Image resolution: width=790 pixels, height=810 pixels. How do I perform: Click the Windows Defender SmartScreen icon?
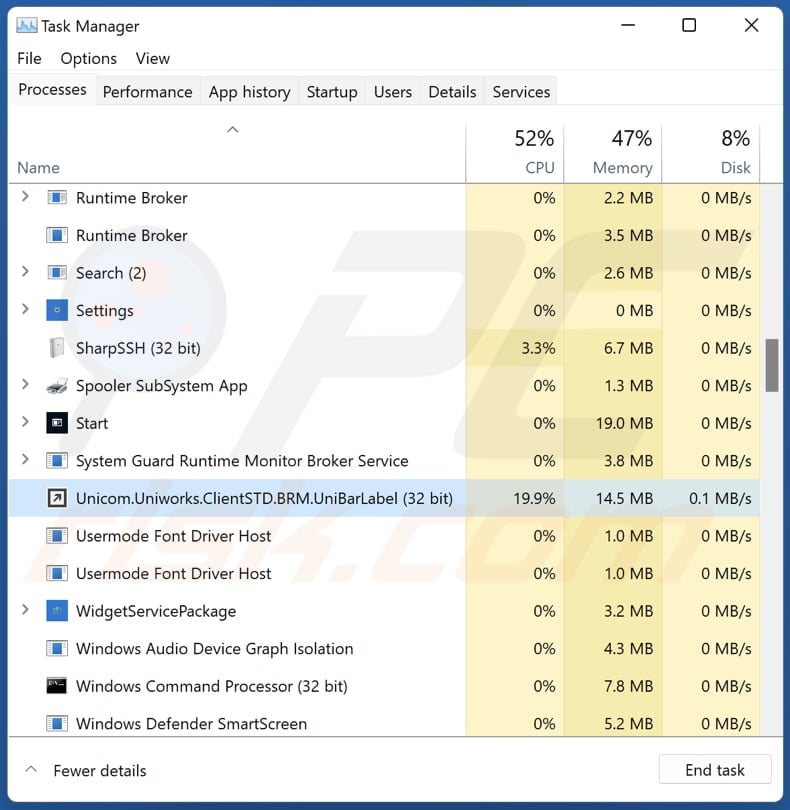(57, 723)
